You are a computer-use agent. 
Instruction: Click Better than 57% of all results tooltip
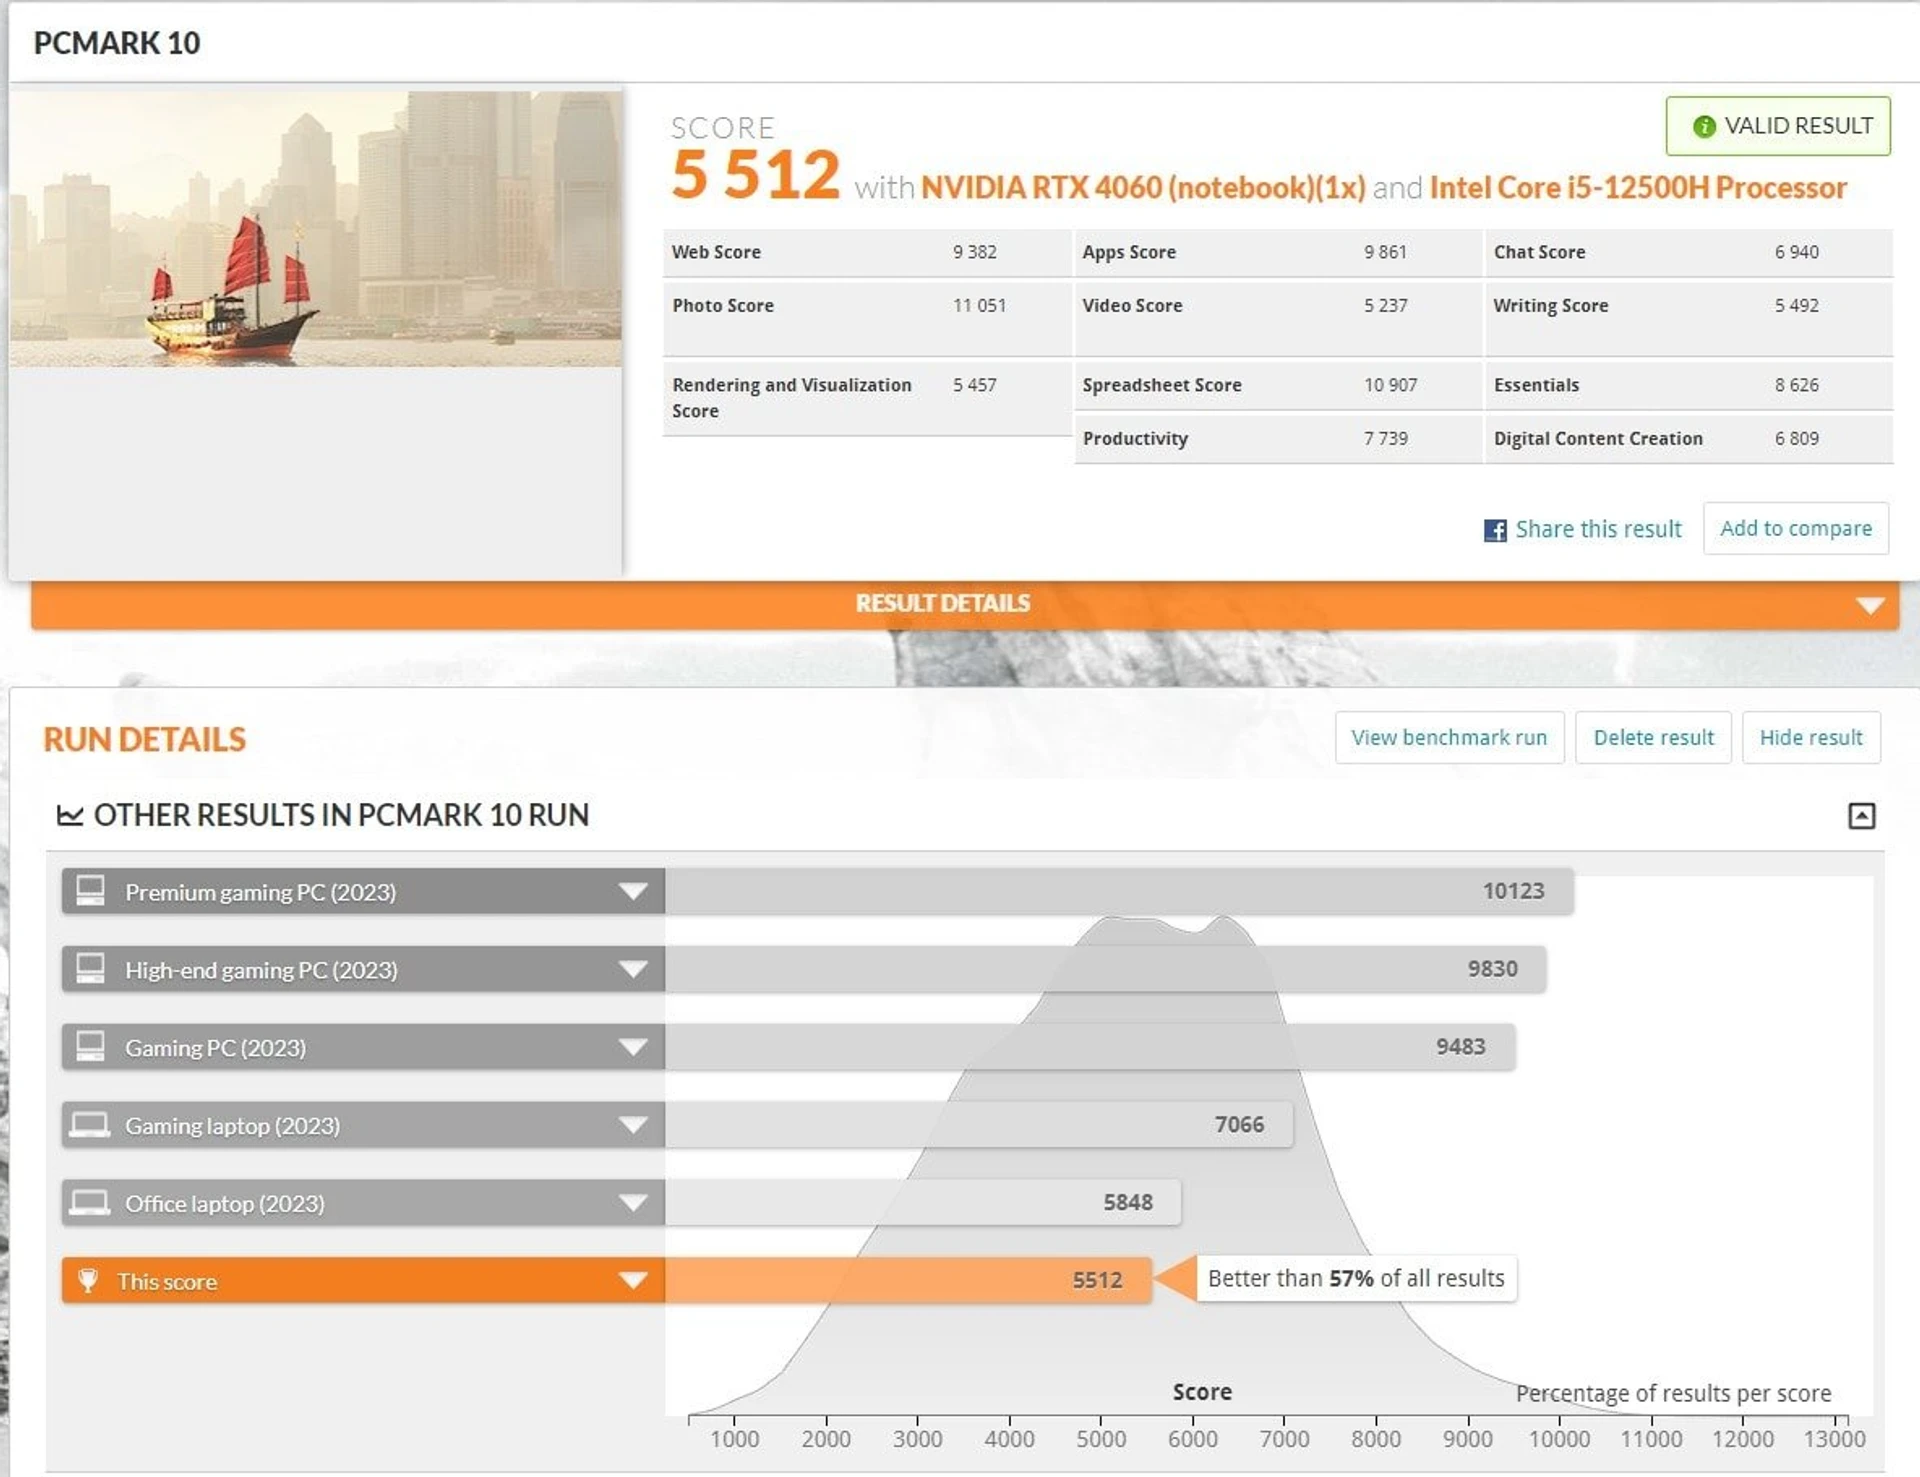1356,1278
